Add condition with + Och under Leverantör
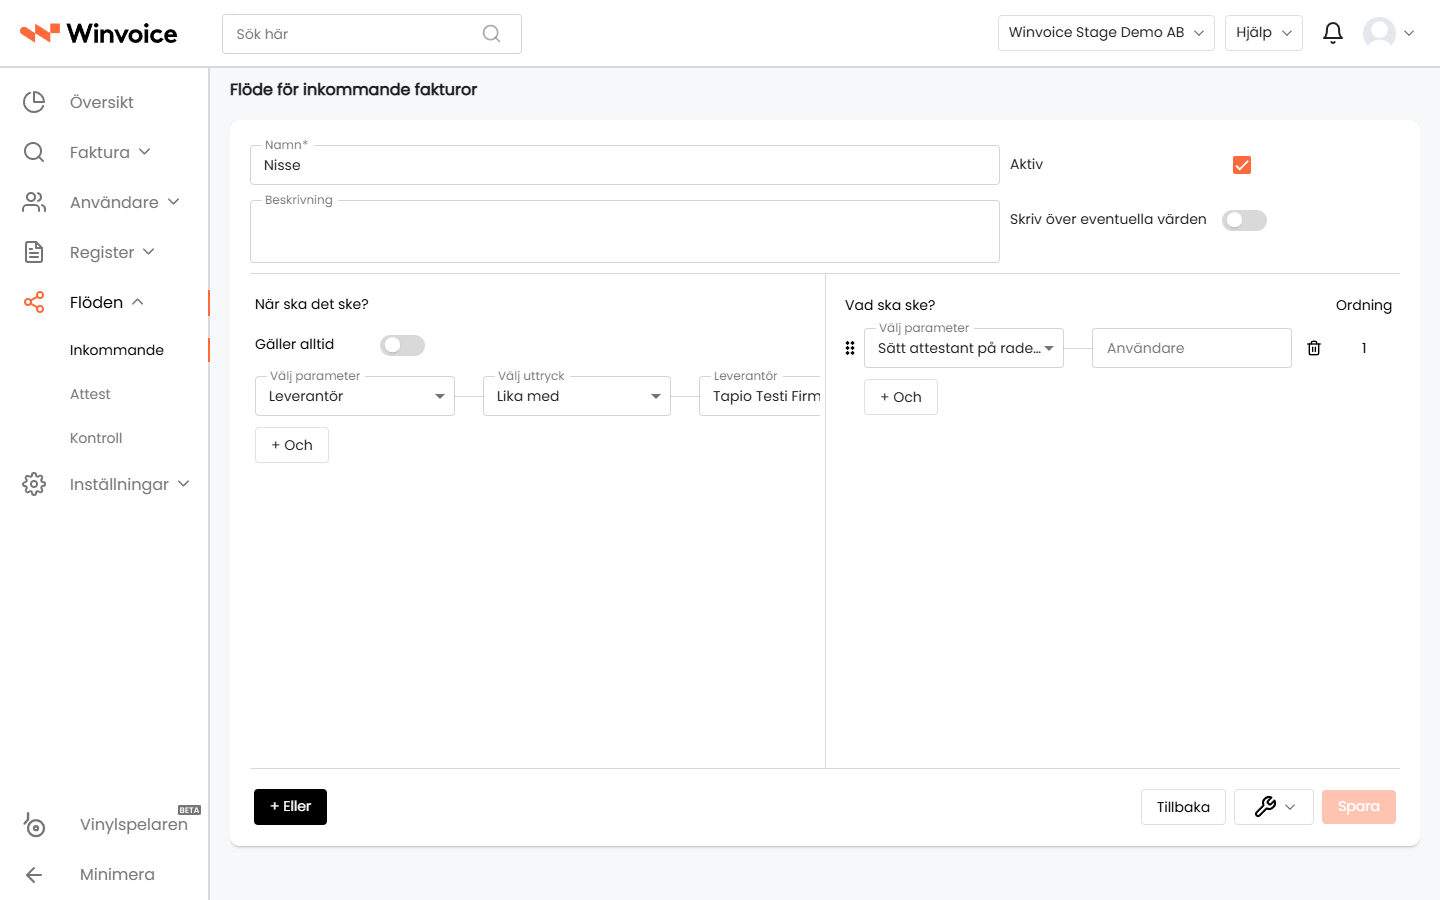The height and width of the screenshot is (900, 1440). (292, 445)
